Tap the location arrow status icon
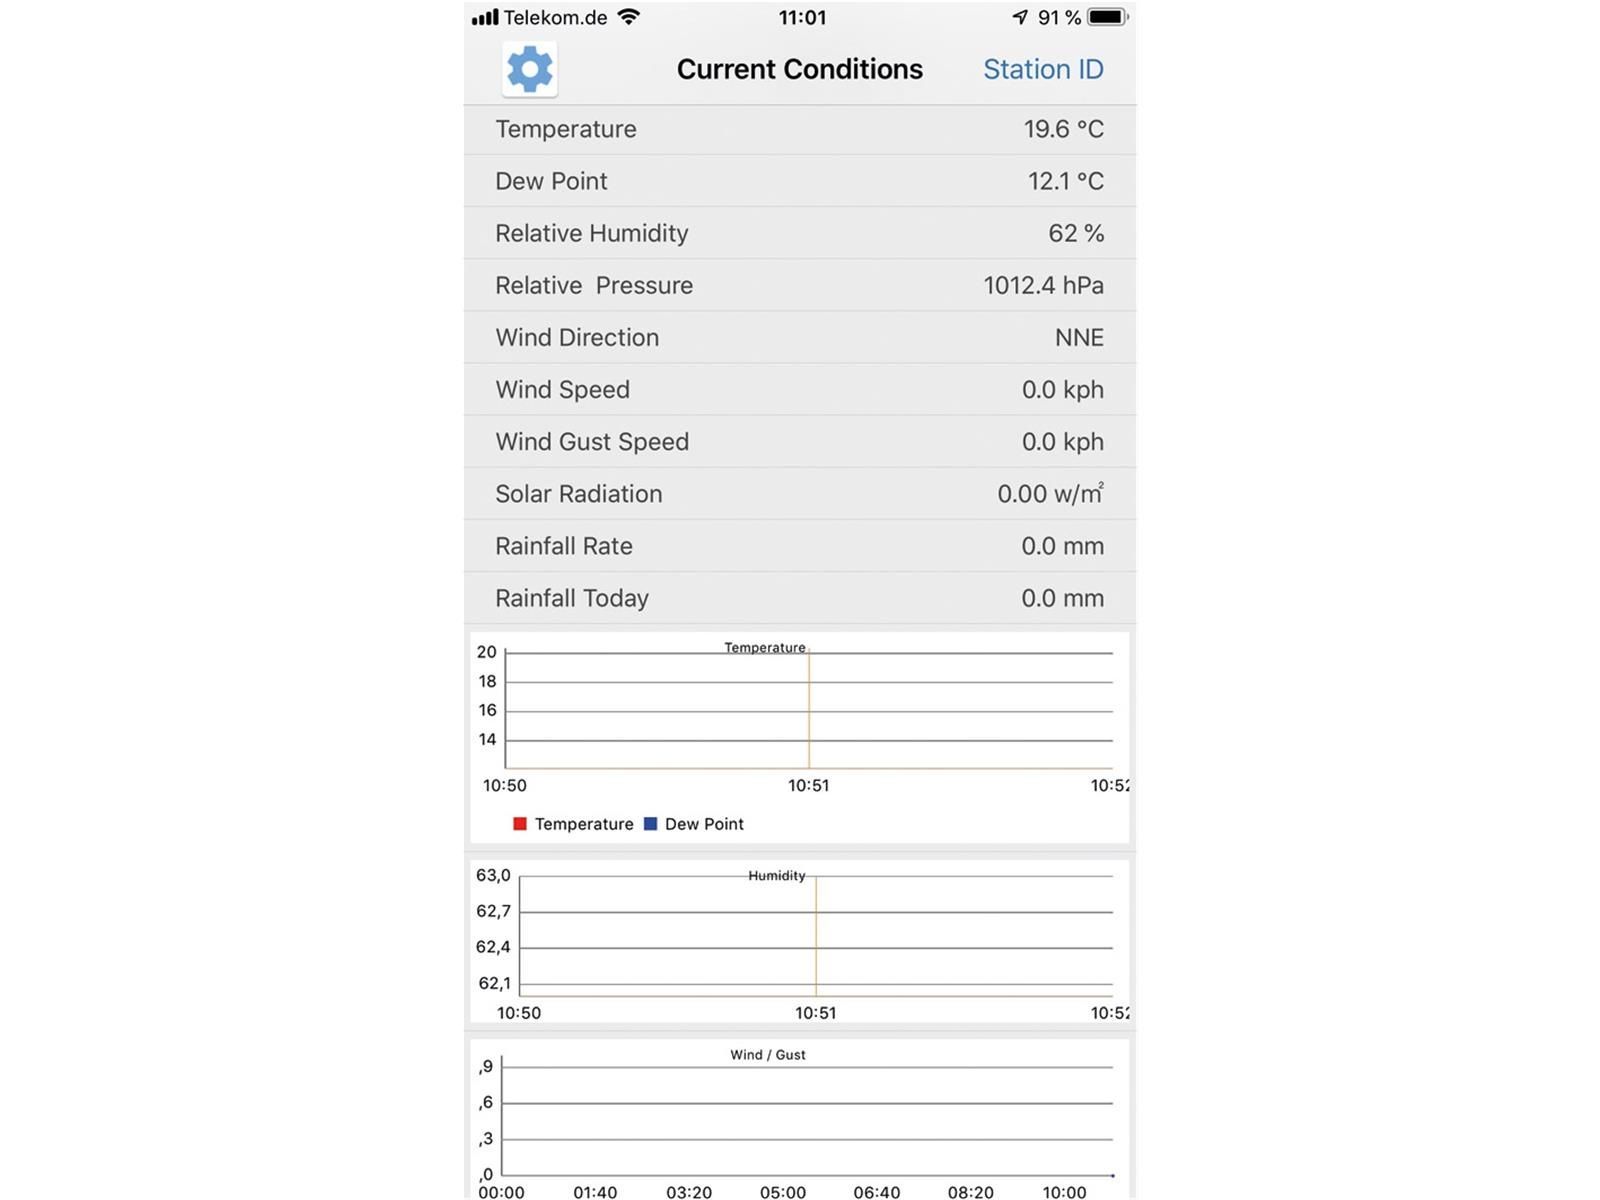 (x=1020, y=17)
